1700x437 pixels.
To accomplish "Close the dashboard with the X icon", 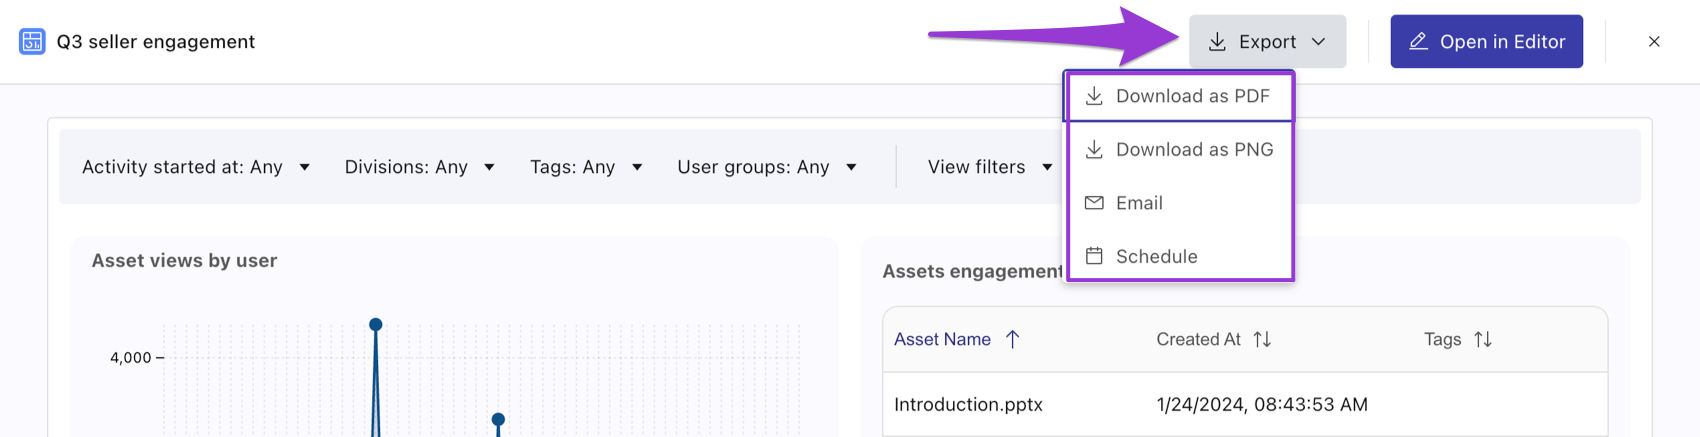I will (x=1654, y=41).
